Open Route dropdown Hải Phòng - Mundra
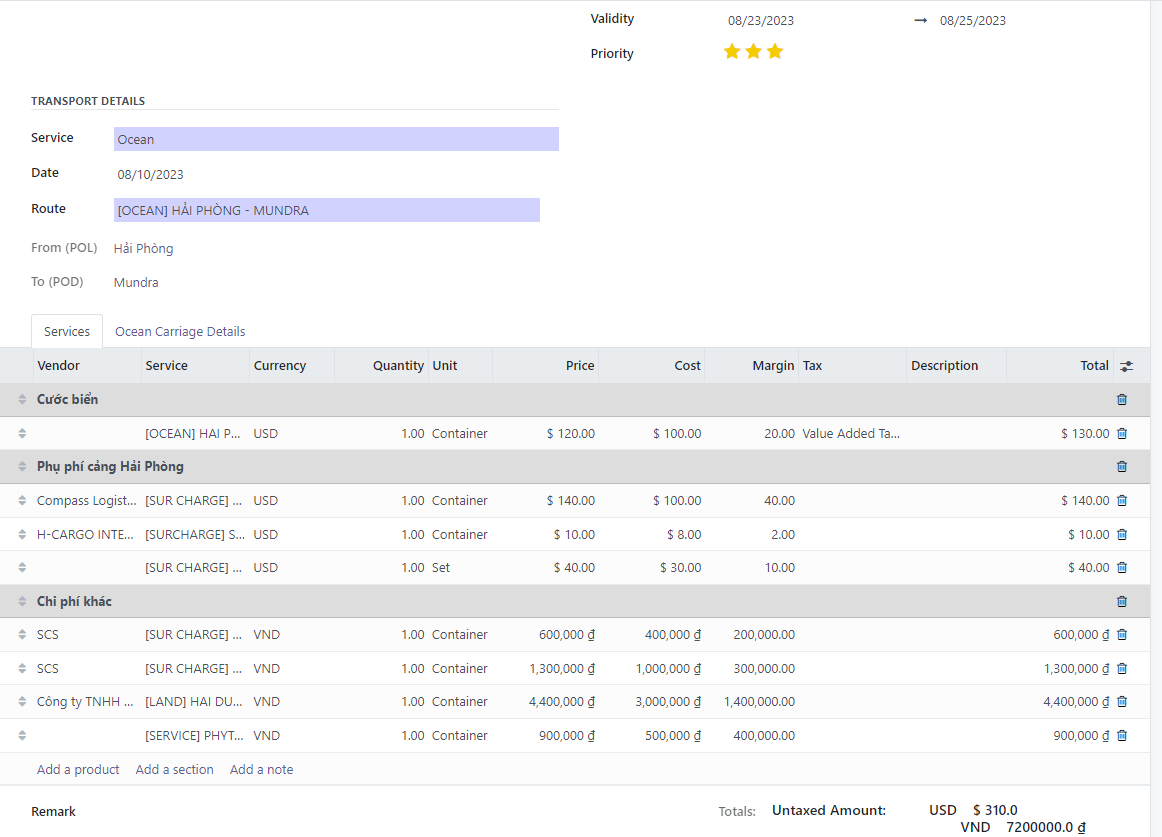The image size is (1162, 837). pyautogui.click(x=326, y=210)
